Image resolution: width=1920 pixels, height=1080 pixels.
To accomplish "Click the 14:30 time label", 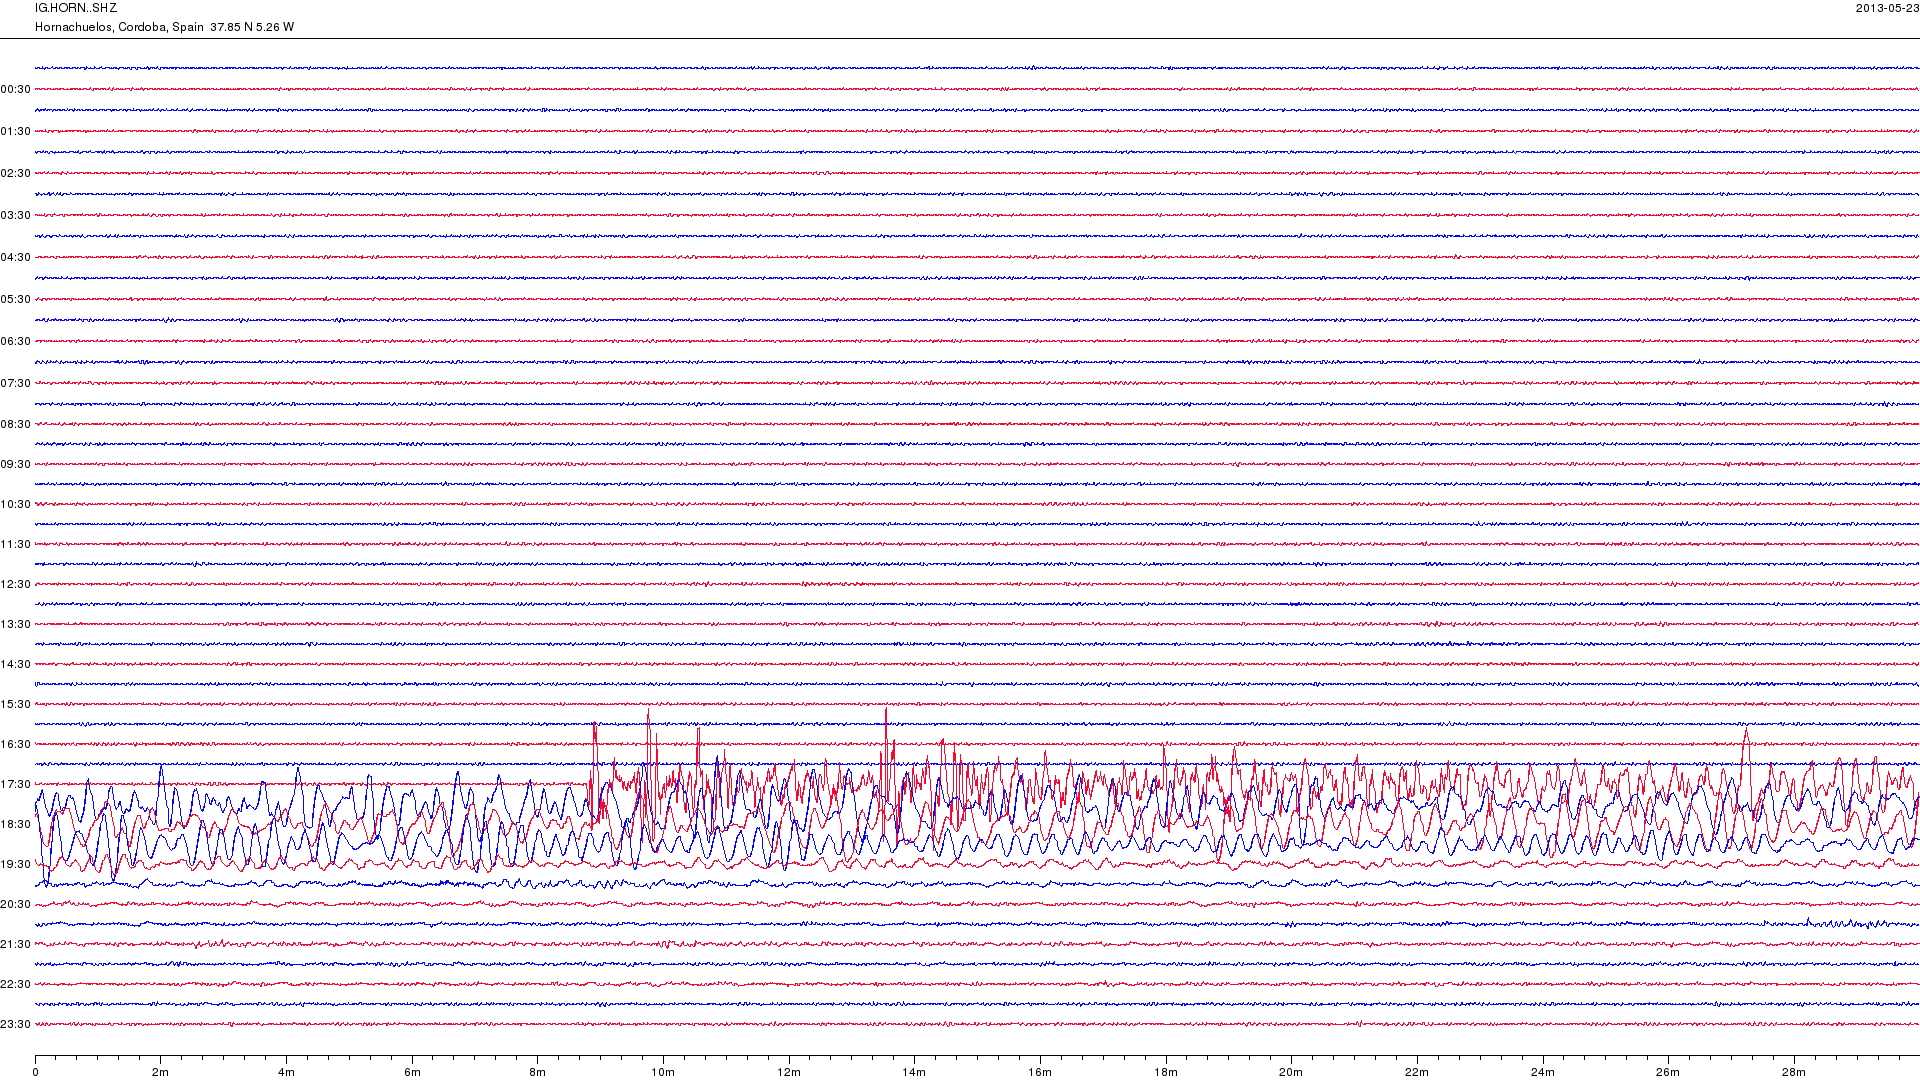I will coord(16,664).
